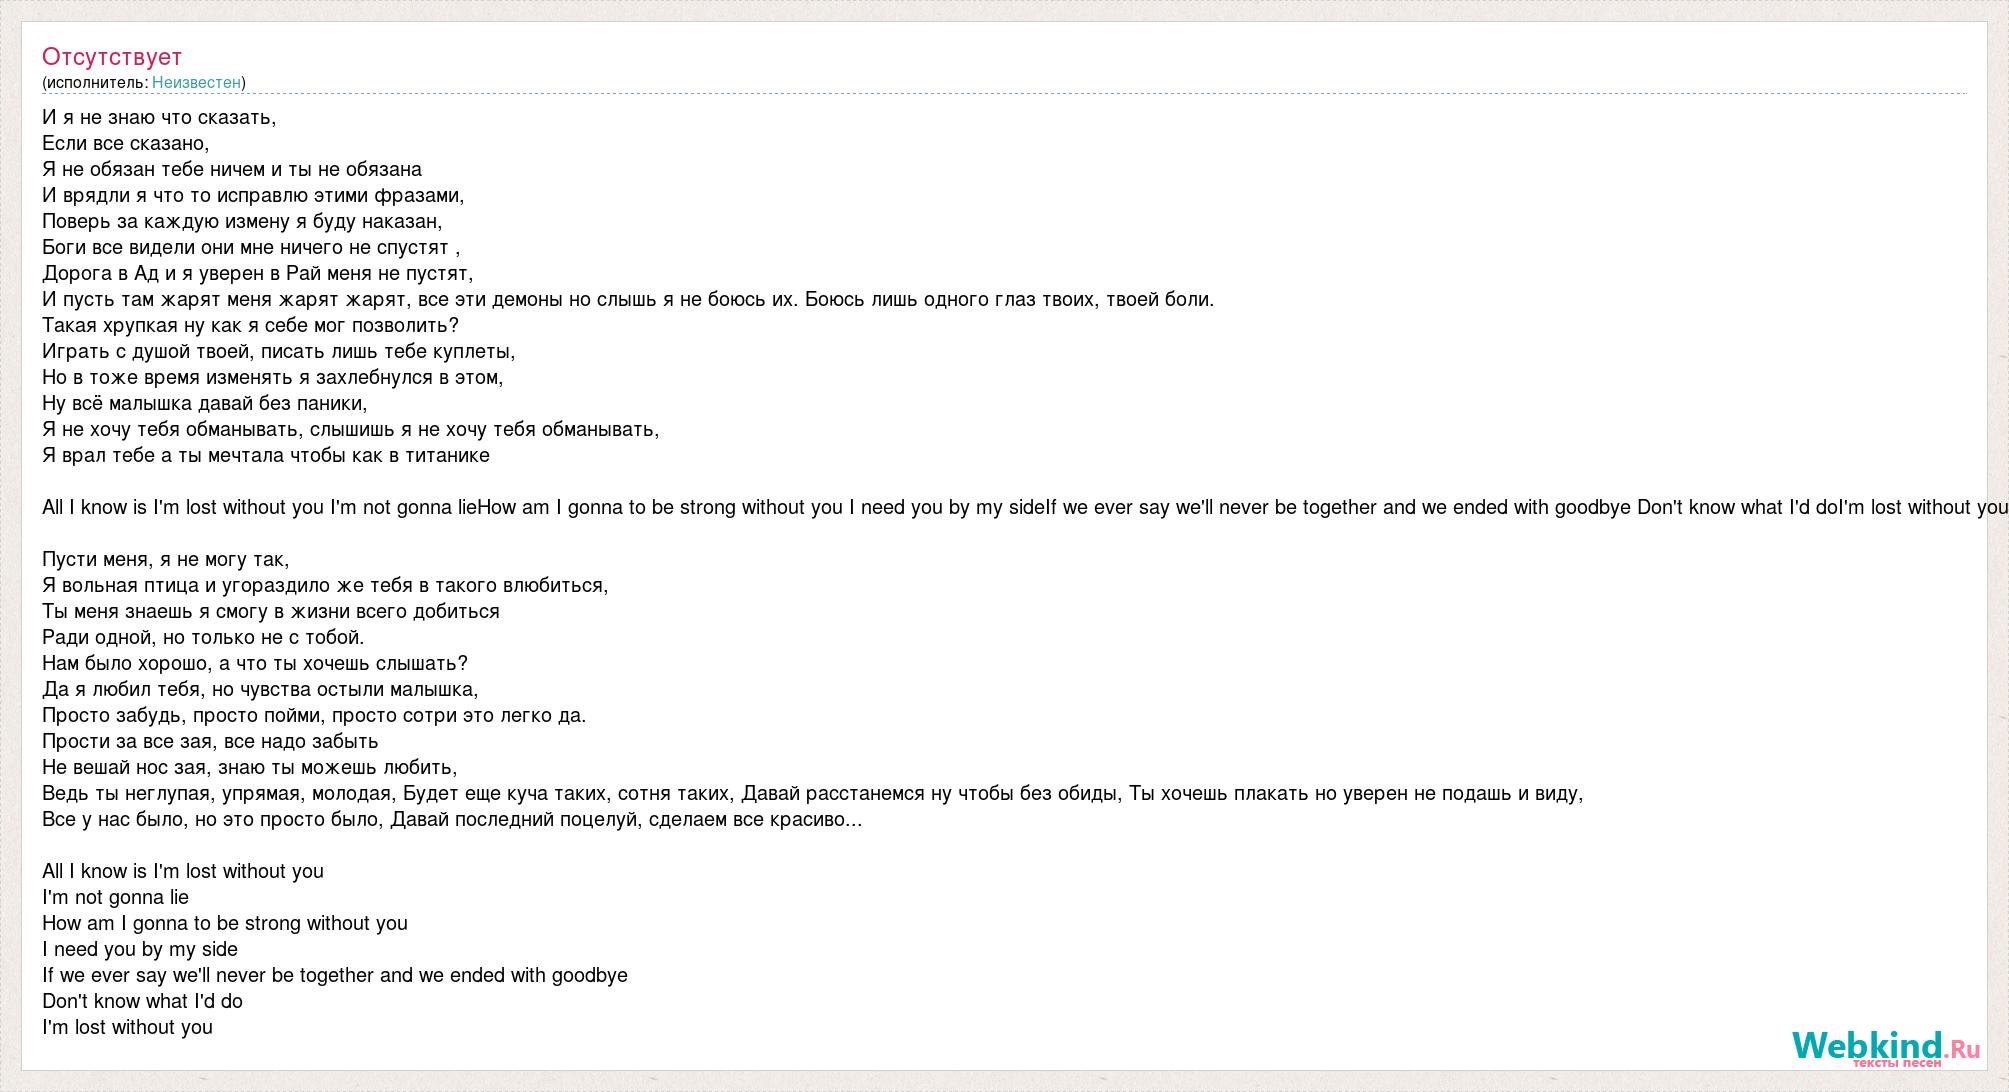Image resolution: width=2009 pixels, height=1092 pixels.
Task: Click the line 'Если все сказано'
Action: [126, 144]
